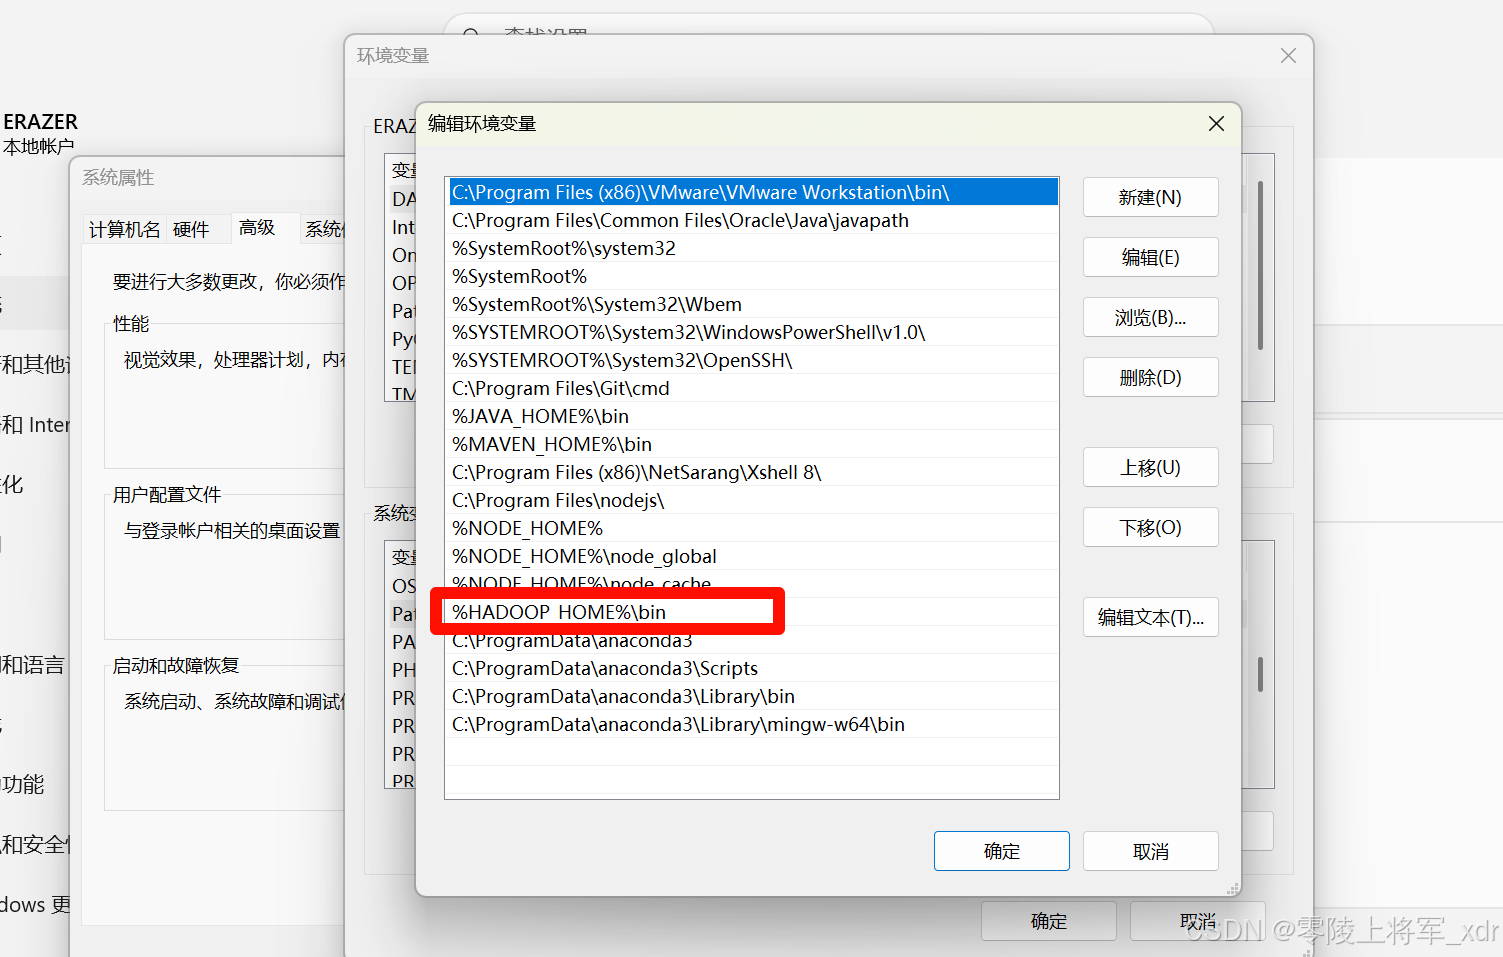
Task: Select the %HADOOP_HOME%\bin entry
Action: pyautogui.click(x=753, y=612)
